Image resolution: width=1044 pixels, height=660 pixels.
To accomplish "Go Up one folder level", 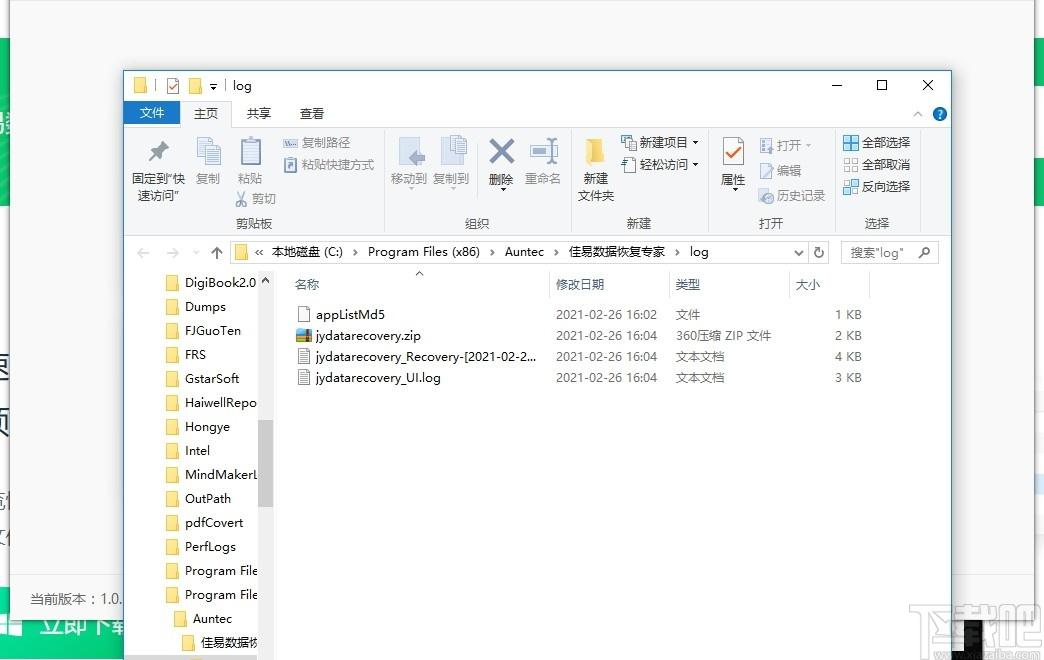I will [216, 253].
